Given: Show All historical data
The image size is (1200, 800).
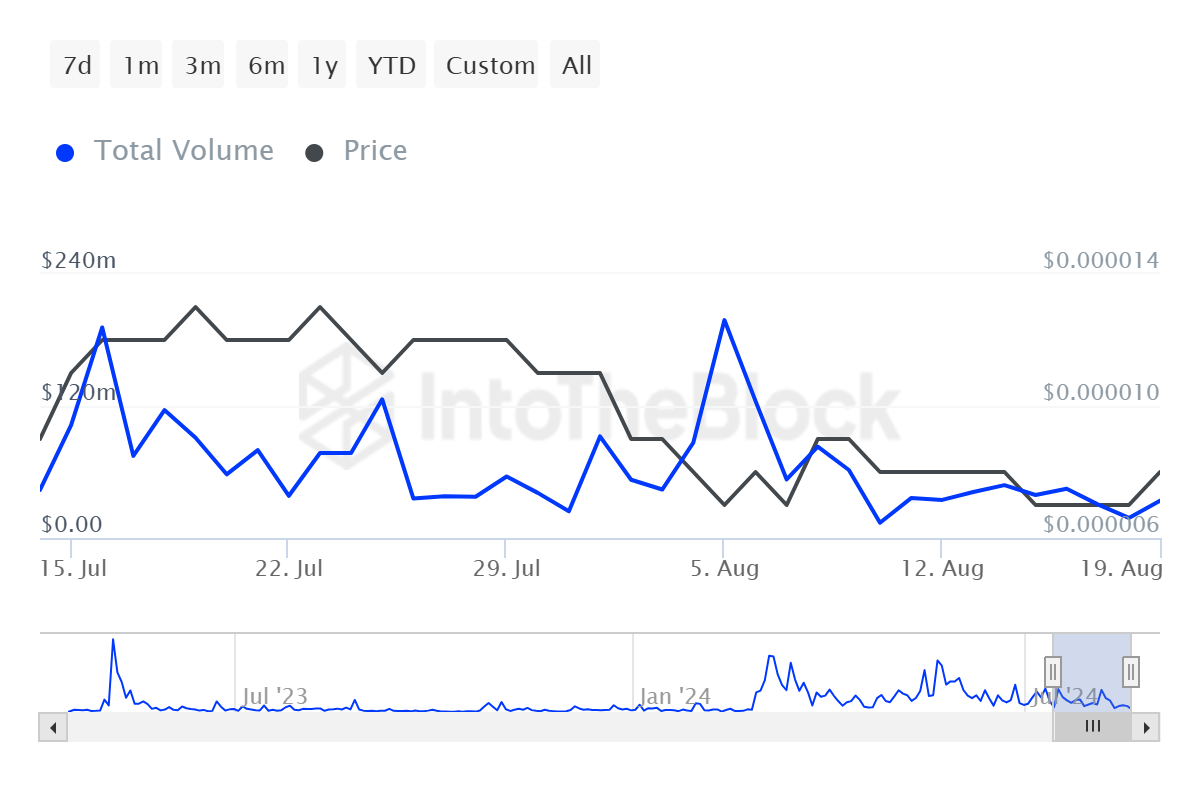Looking at the screenshot, I should coord(577,65).
